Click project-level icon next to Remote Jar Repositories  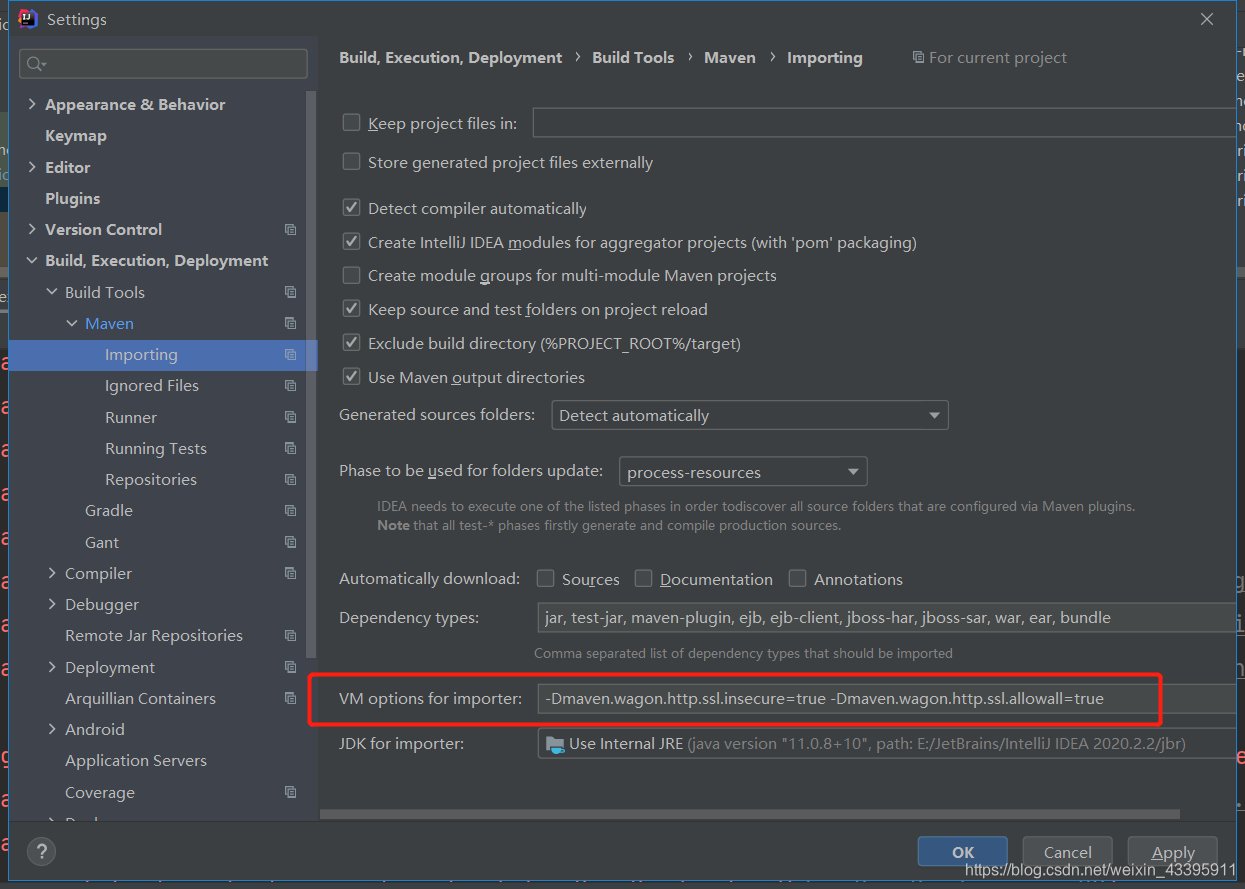click(290, 635)
